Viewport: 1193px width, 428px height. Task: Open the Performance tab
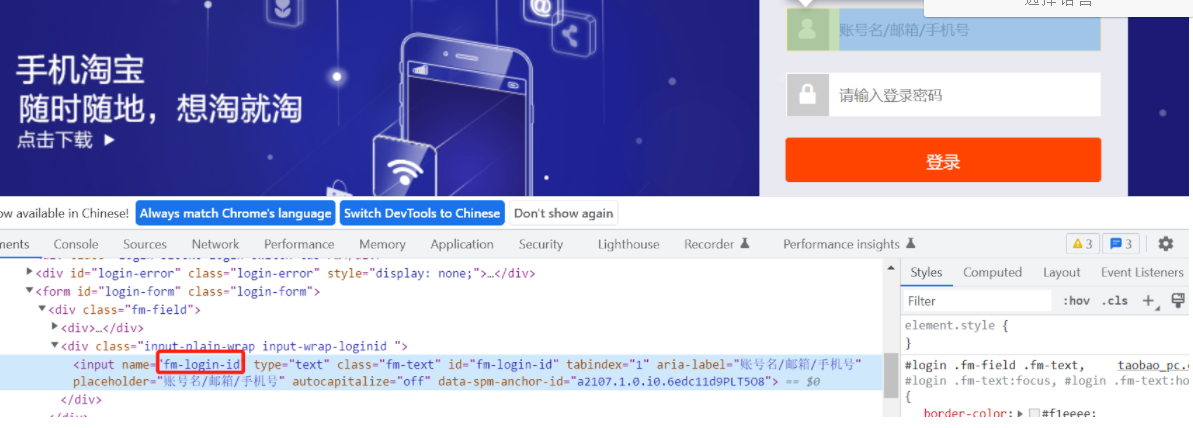point(299,244)
